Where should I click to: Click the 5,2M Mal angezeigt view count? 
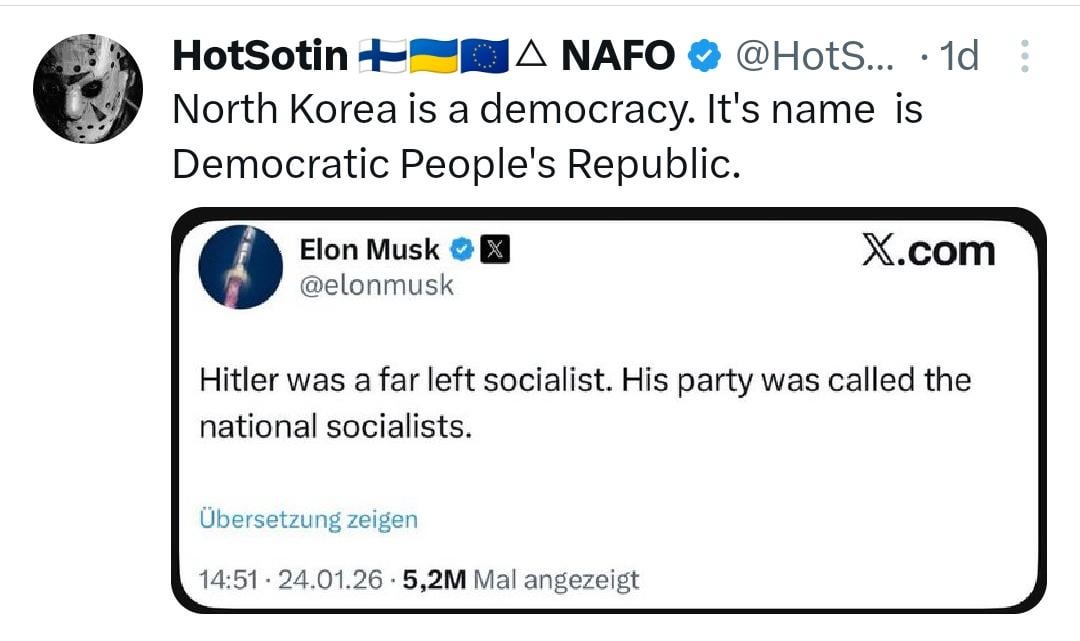coord(520,579)
